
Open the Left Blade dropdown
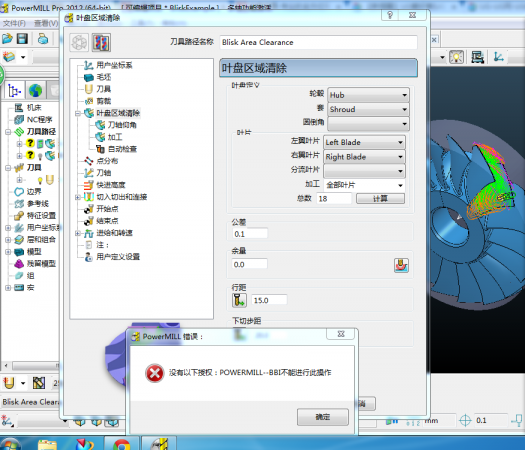[364, 142]
